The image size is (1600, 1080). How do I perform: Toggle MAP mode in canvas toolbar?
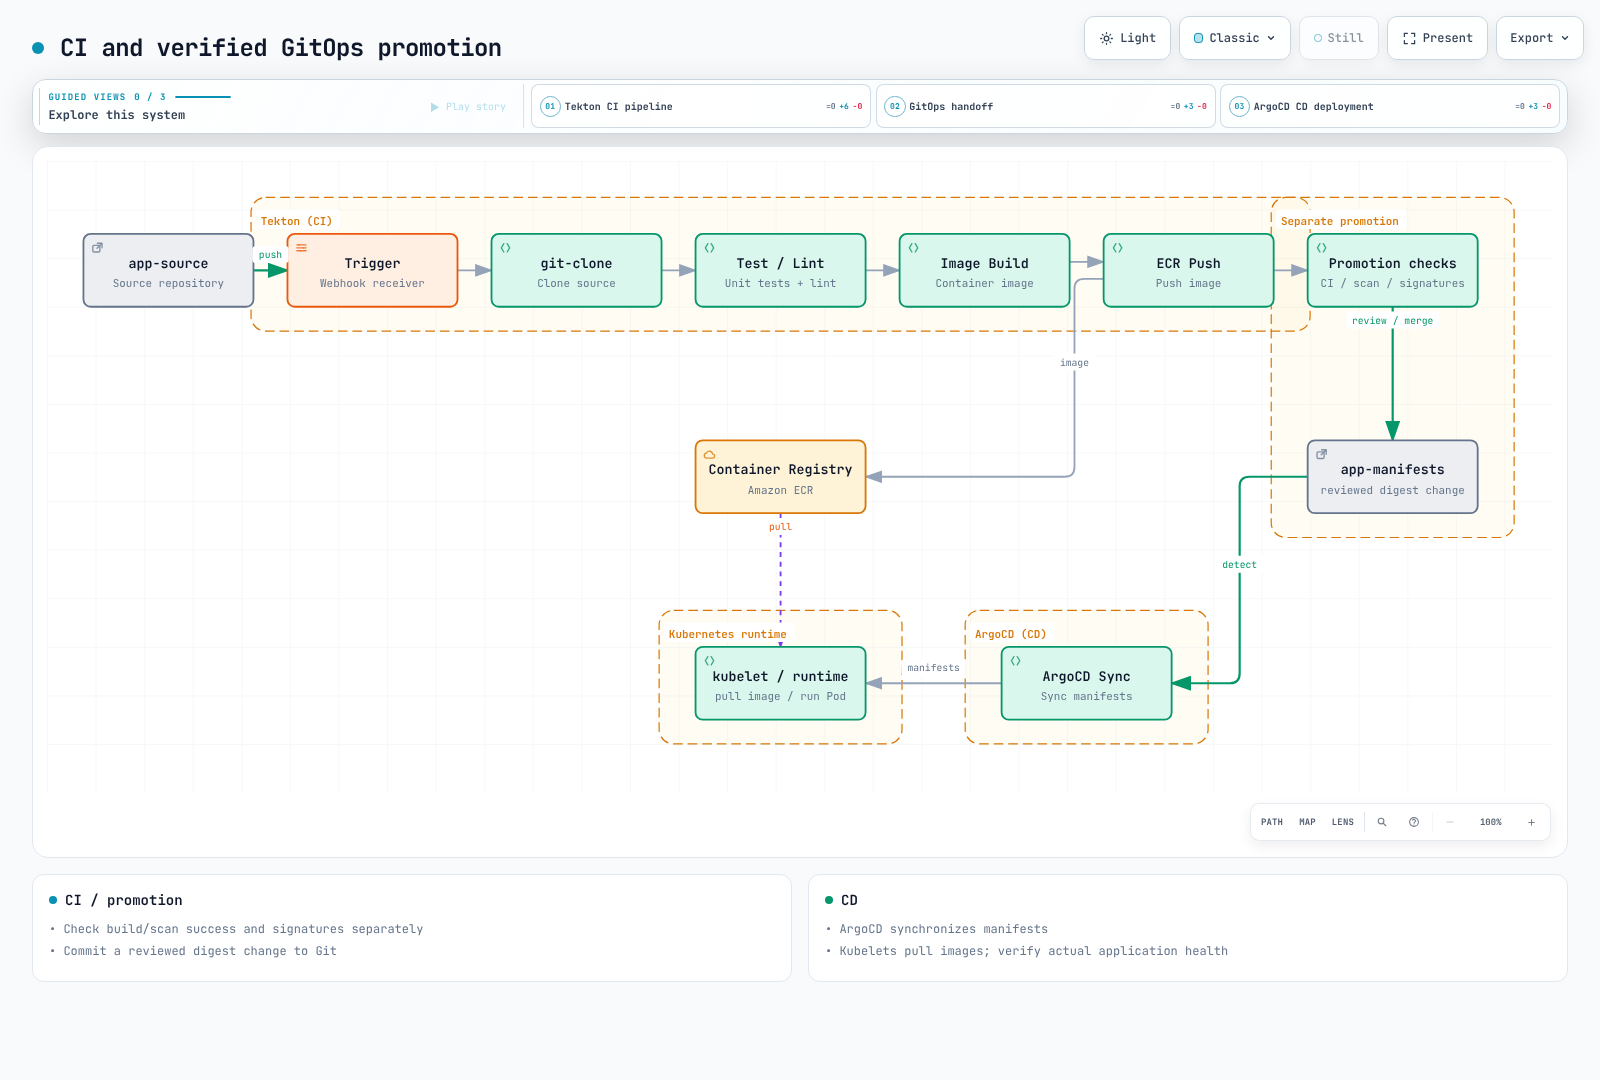1307,822
